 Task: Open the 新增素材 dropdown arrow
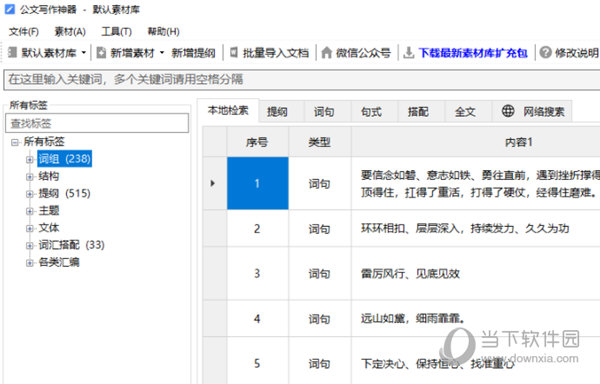(162, 53)
